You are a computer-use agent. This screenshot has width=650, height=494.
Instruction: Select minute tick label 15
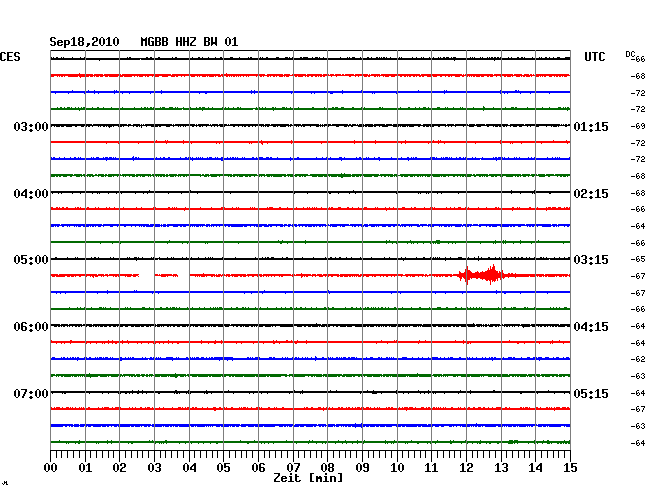pos(570,468)
